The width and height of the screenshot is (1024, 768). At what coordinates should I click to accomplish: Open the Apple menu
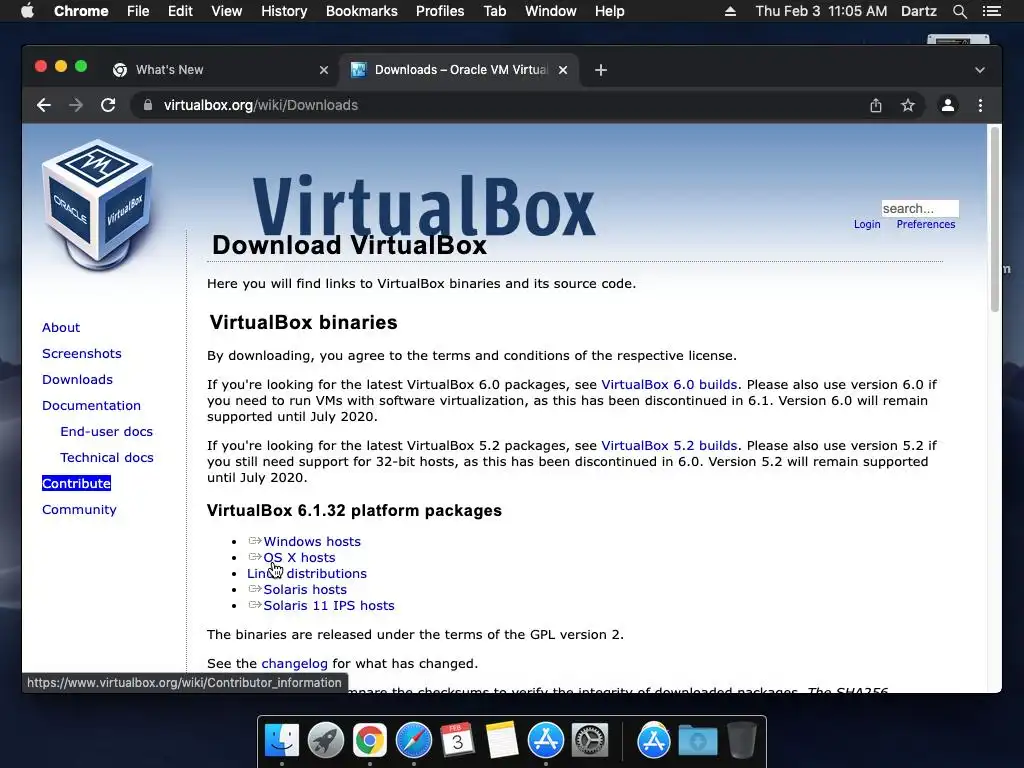(x=27, y=11)
